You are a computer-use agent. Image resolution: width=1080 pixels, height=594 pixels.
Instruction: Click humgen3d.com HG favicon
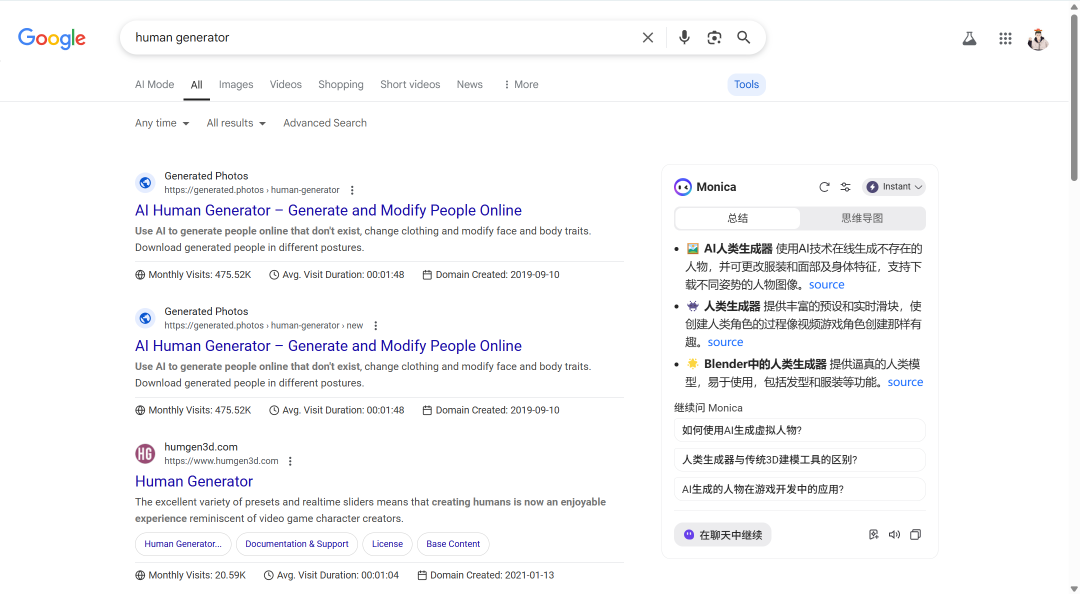tap(145, 453)
